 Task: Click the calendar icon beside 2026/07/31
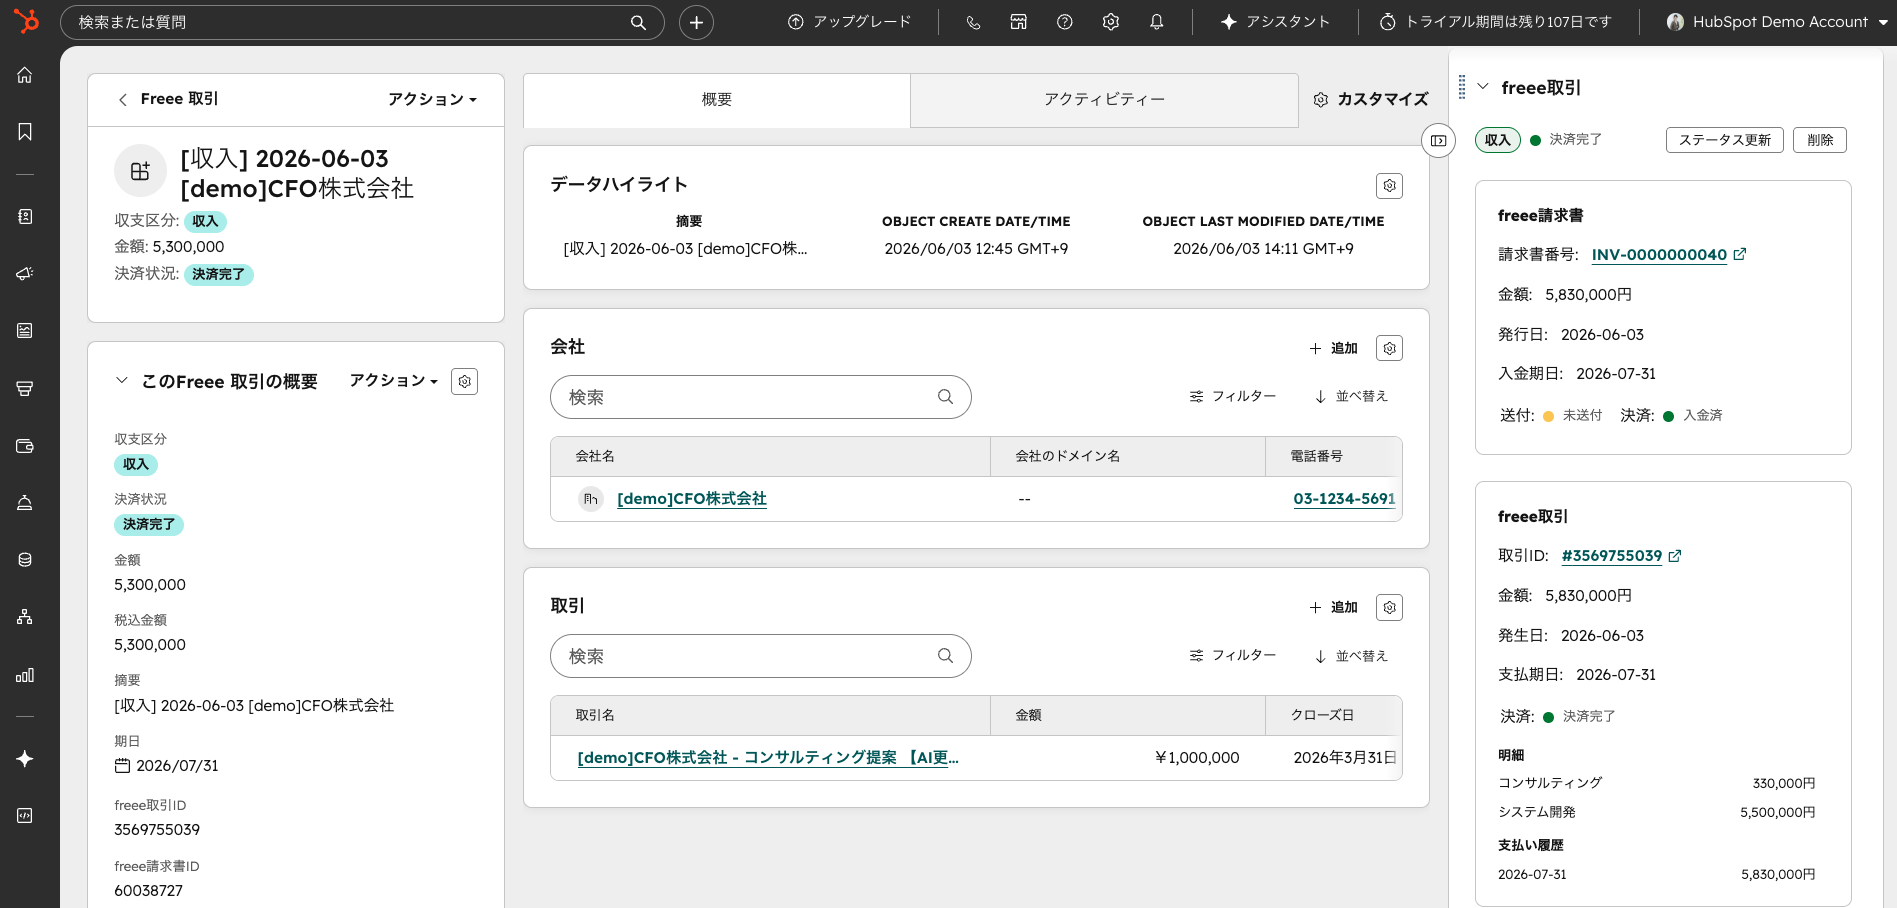tap(122, 766)
